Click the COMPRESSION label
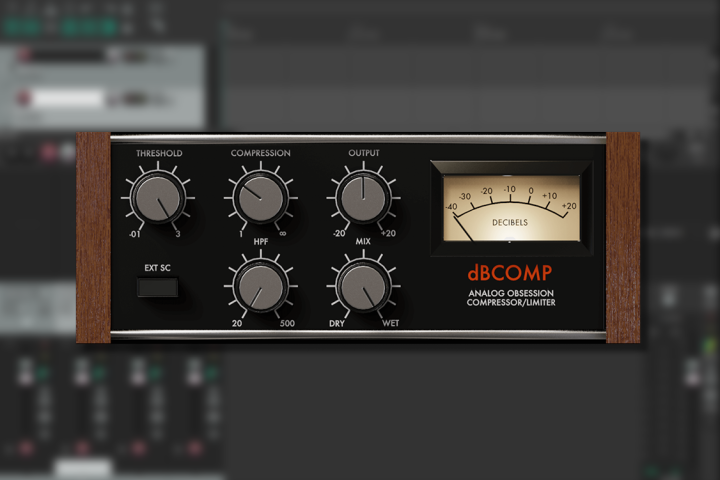Image resolution: width=720 pixels, height=480 pixels. pos(260,153)
